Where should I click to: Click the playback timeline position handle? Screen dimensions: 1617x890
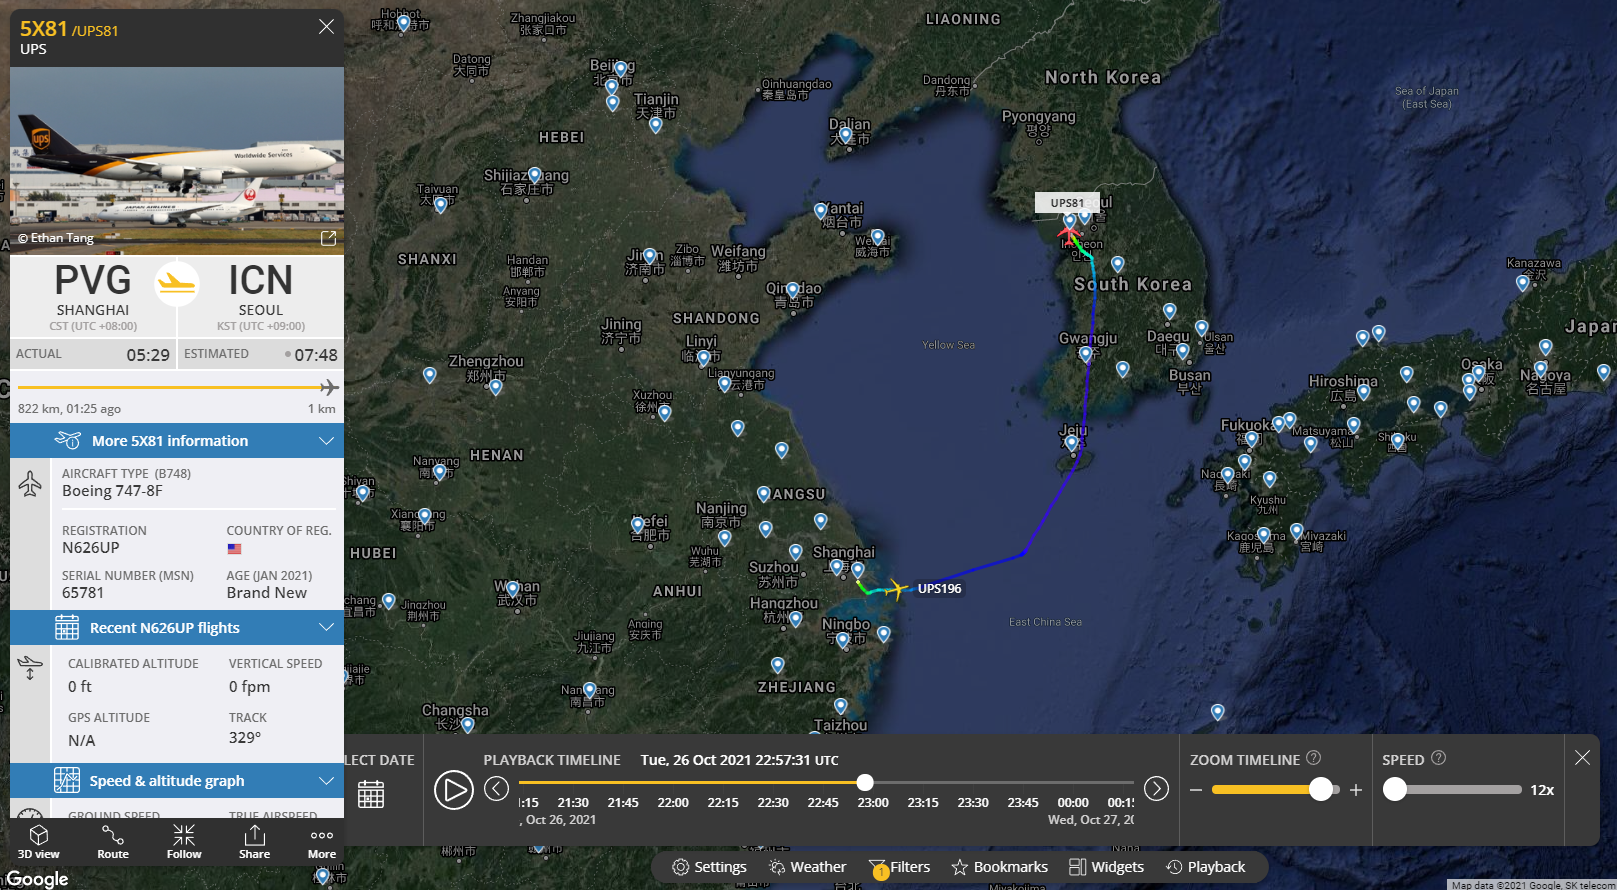click(865, 782)
